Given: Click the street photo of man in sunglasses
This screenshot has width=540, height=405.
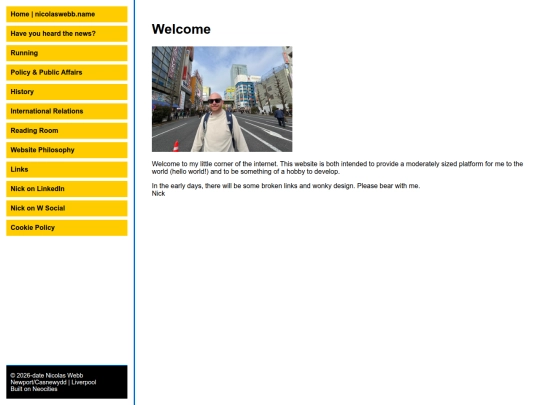Looking at the screenshot, I should [222, 99].
